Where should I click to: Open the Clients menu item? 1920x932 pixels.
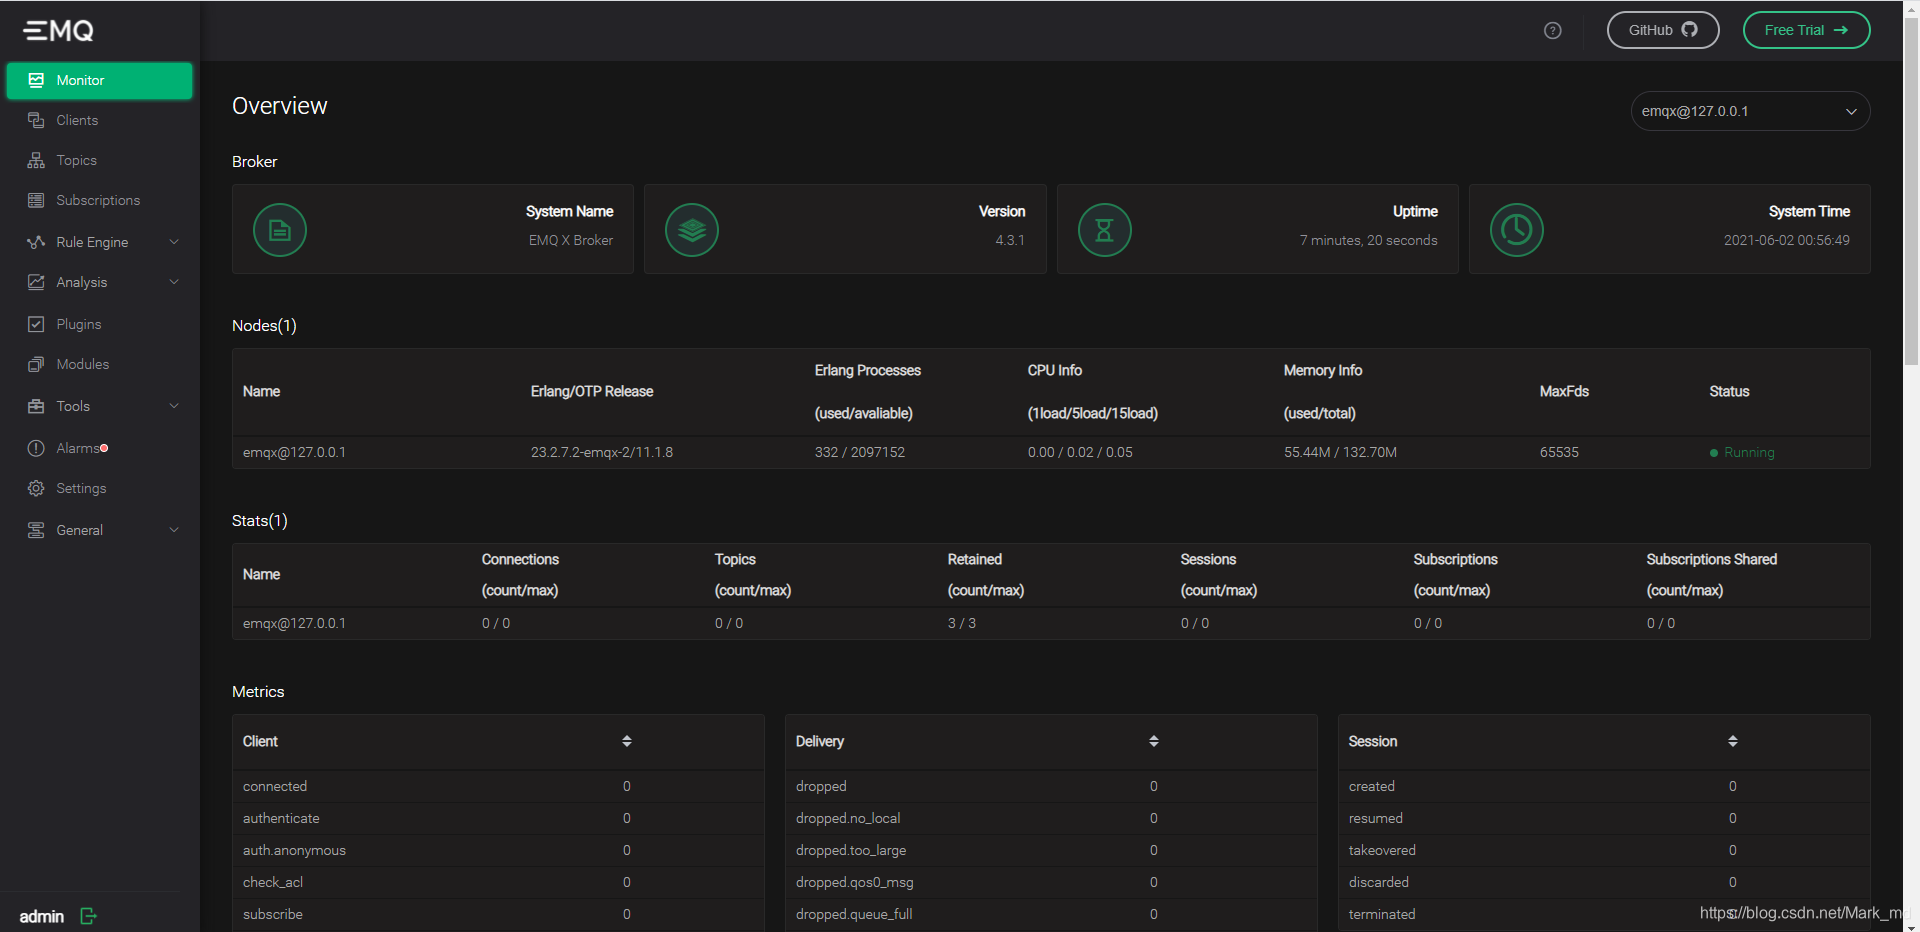pos(98,120)
